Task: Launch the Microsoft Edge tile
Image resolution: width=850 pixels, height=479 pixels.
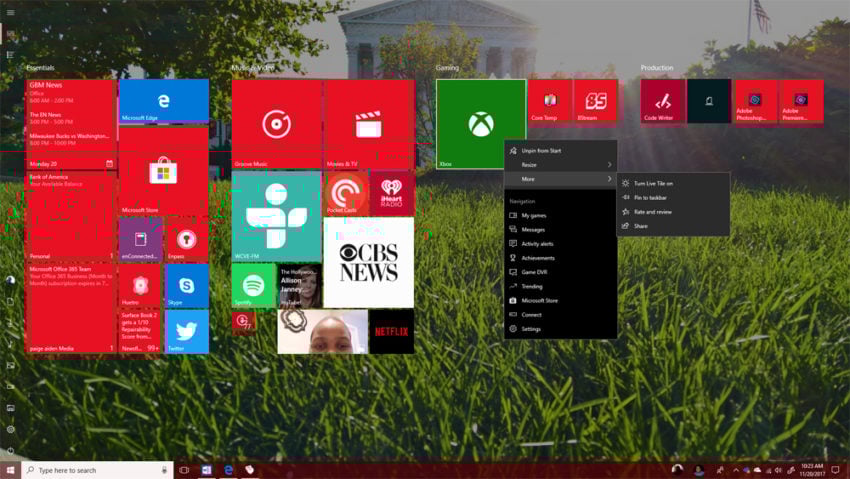Action: coord(164,101)
